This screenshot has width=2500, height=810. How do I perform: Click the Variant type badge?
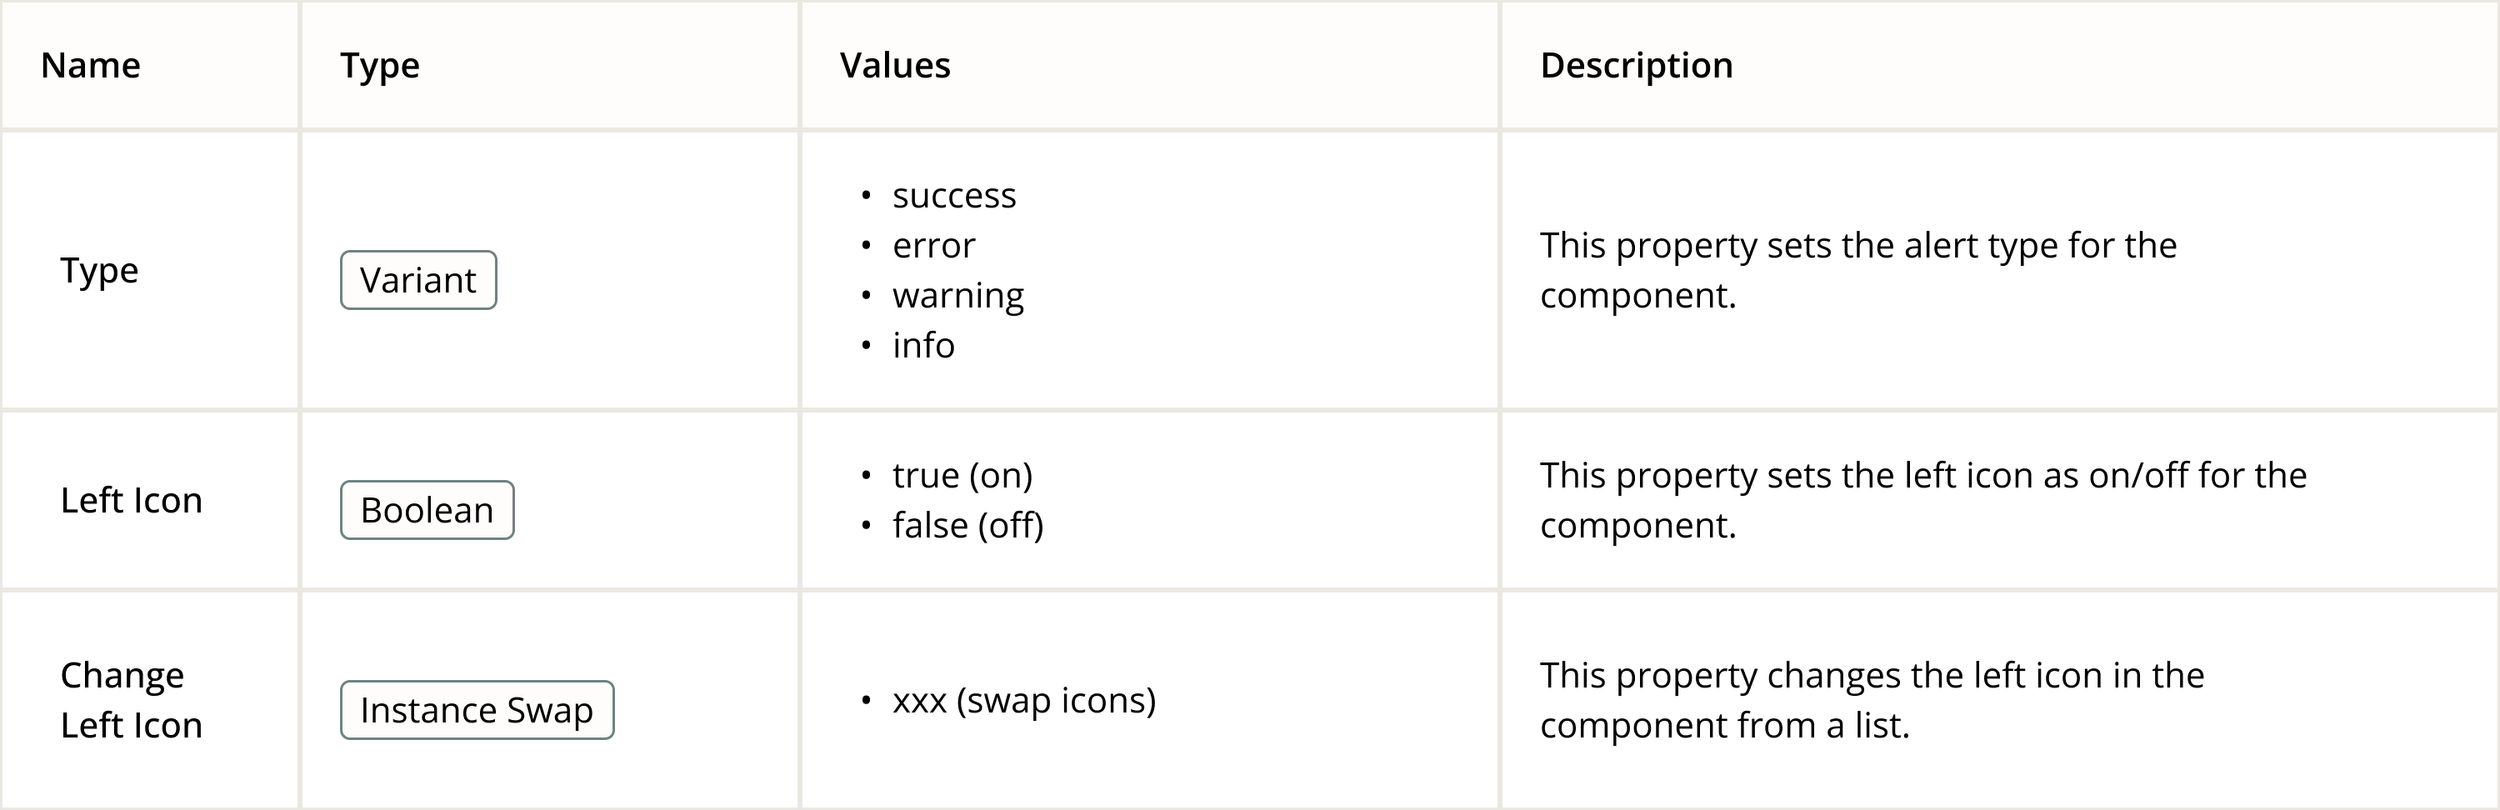point(418,280)
